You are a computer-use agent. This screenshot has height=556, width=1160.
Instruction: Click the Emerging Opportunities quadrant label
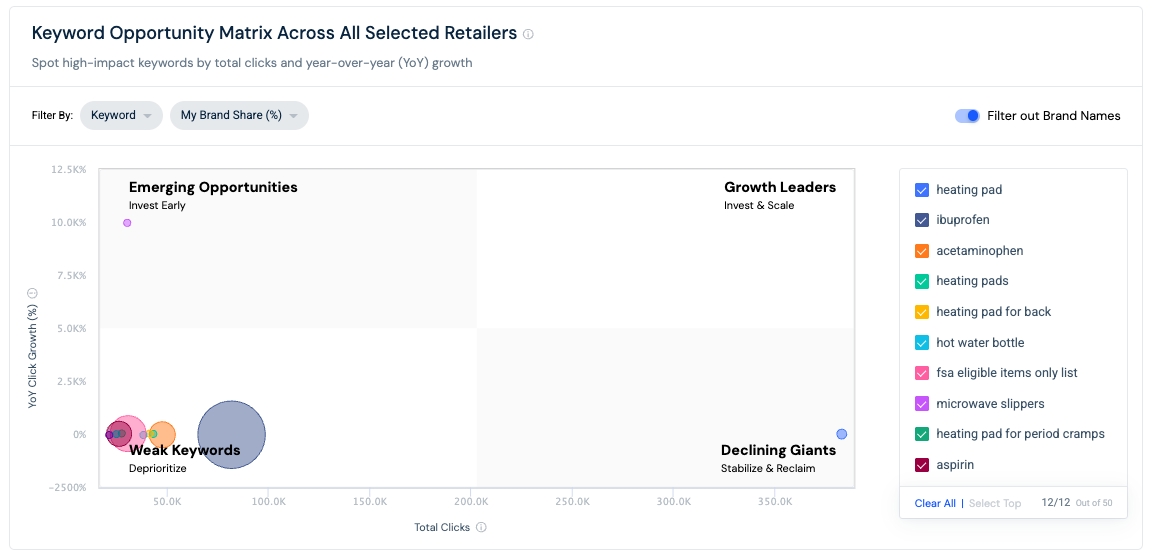coord(213,187)
